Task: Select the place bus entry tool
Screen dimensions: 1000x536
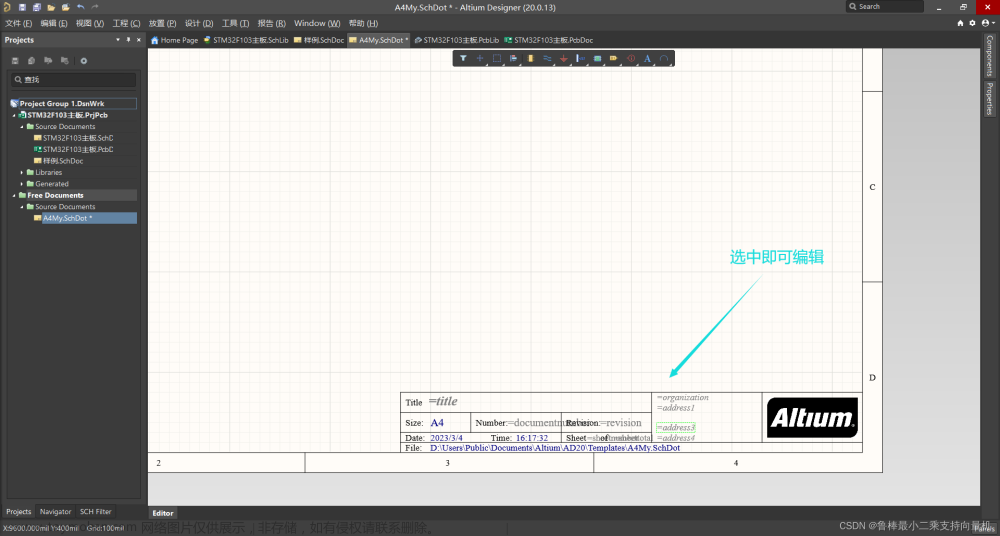Action: [580, 58]
